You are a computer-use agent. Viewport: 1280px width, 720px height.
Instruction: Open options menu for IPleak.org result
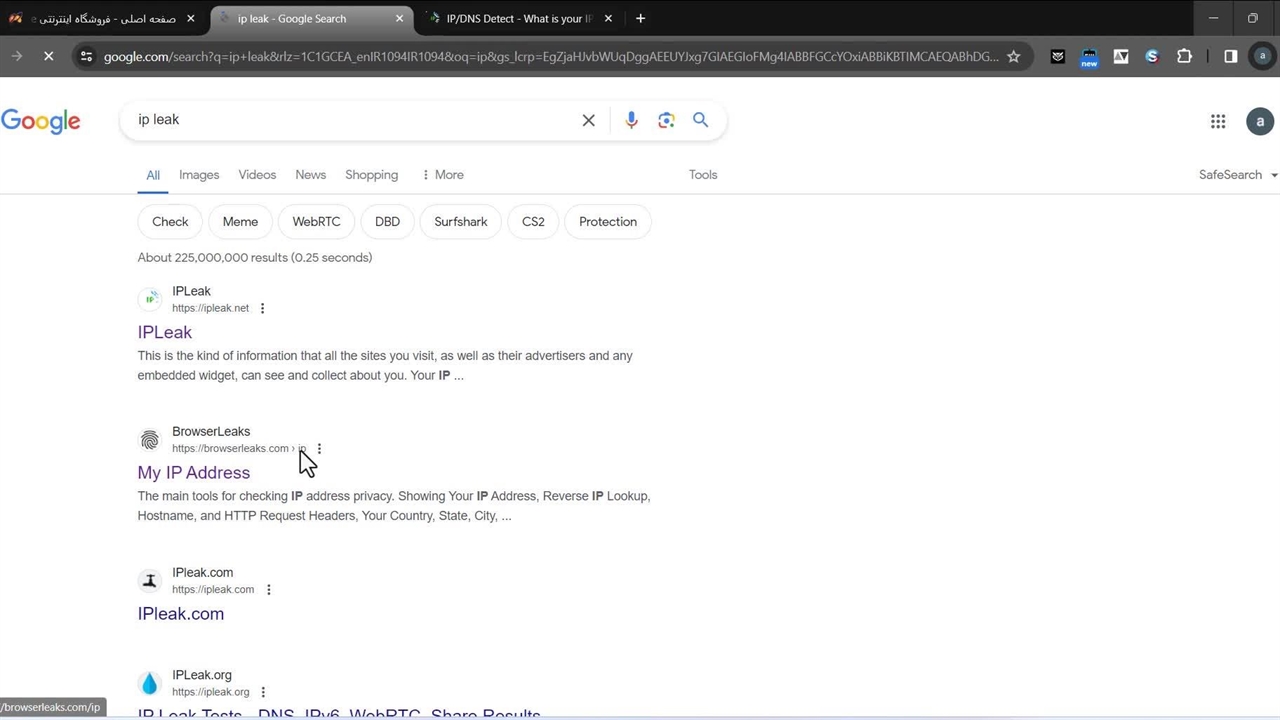point(263,692)
